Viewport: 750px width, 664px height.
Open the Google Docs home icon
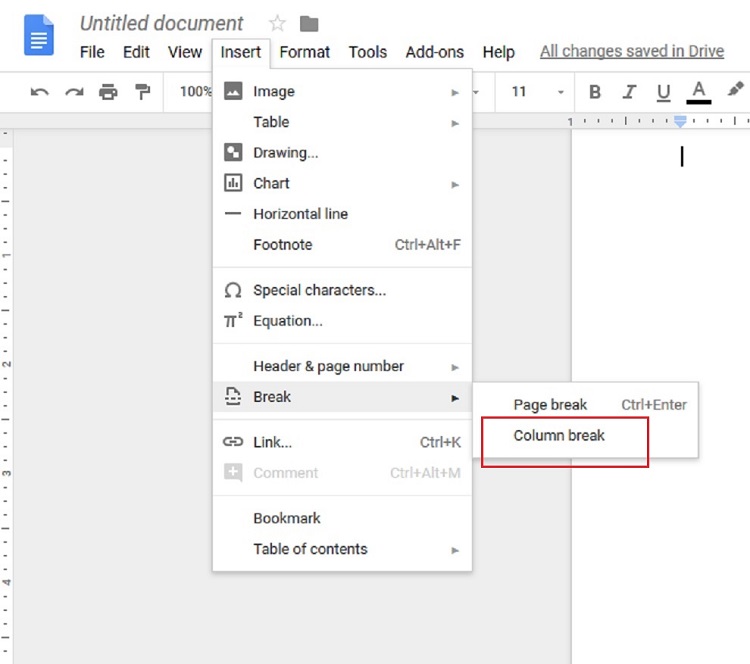(x=40, y=39)
